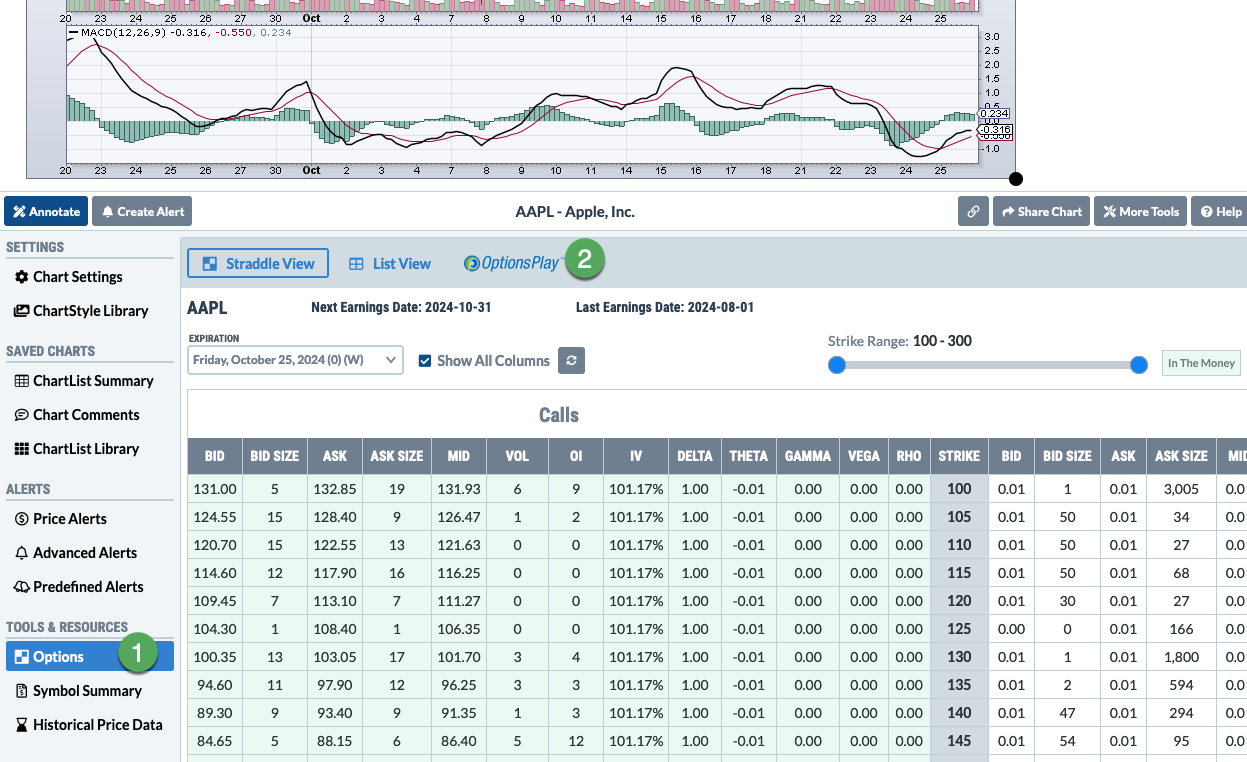This screenshot has width=1247, height=762.
Task: Open ChartList Library link
Action: click(x=86, y=449)
